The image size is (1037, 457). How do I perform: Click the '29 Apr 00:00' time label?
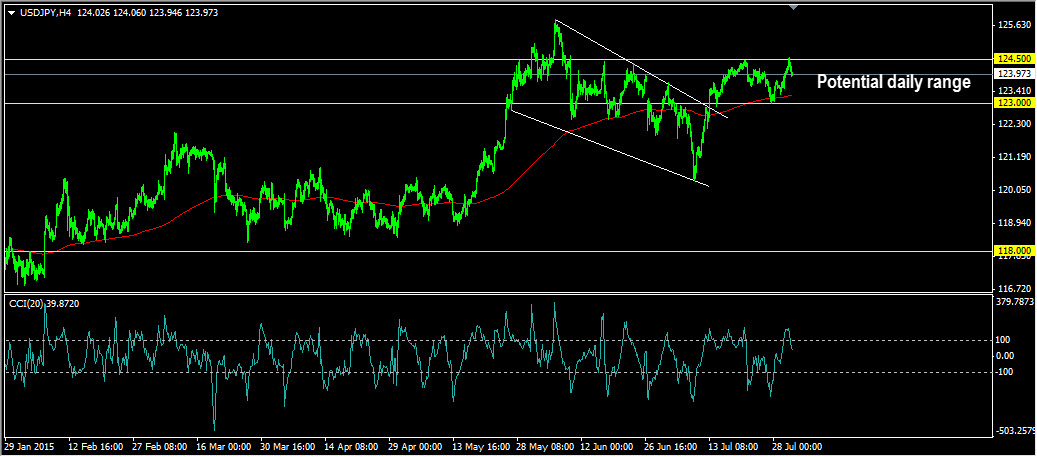415,446
